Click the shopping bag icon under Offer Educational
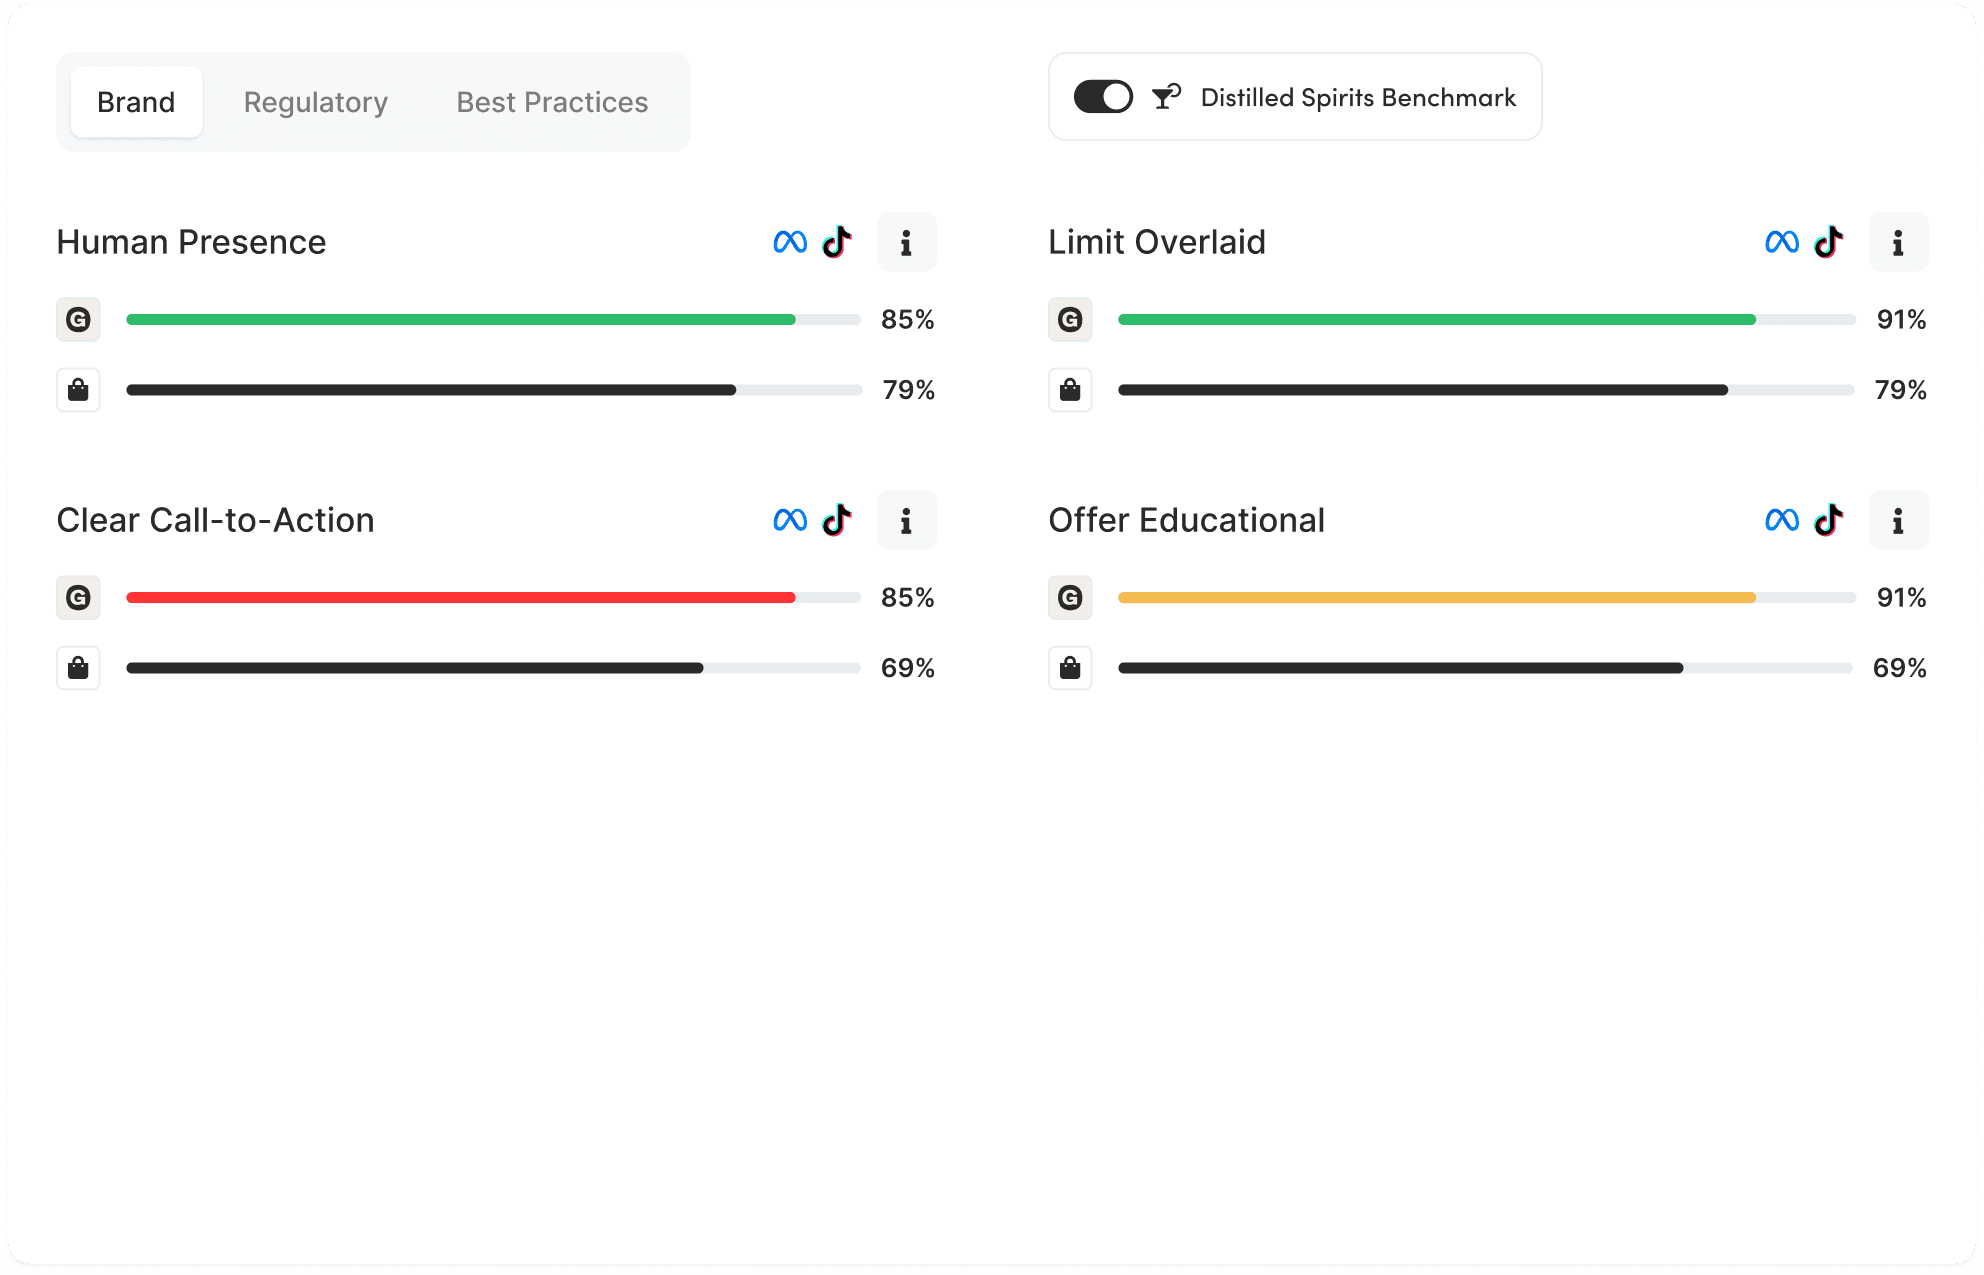The width and height of the screenshot is (1984, 1275). tap(1070, 668)
